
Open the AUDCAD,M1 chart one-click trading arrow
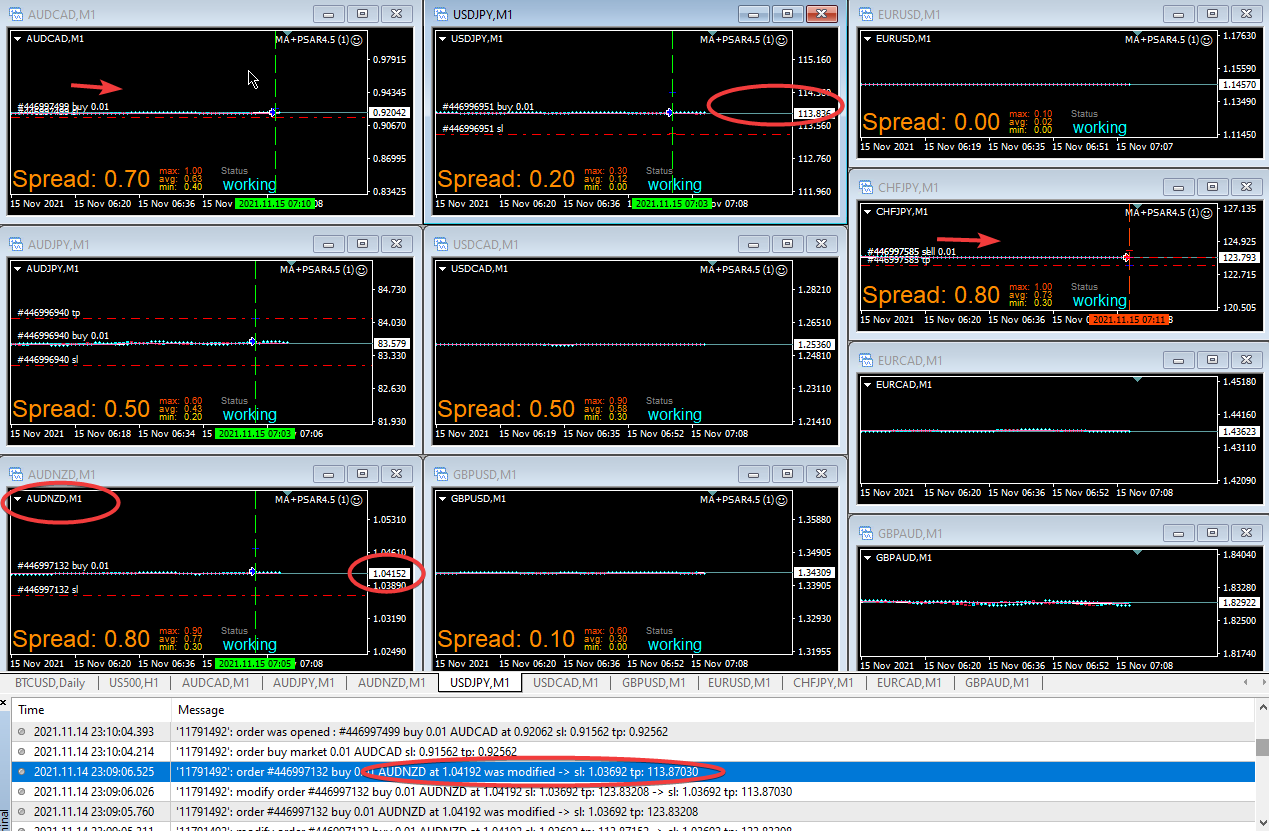coord(18,39)
